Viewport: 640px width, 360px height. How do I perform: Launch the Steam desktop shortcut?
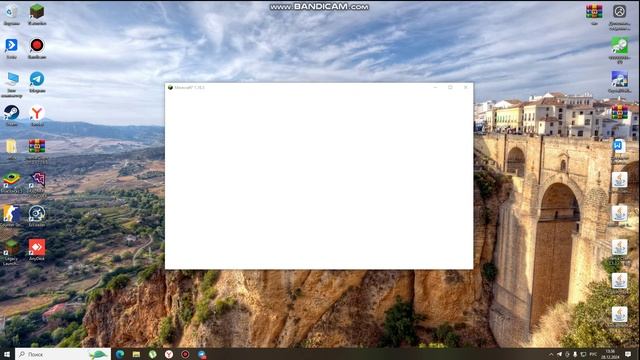[11, 112]
